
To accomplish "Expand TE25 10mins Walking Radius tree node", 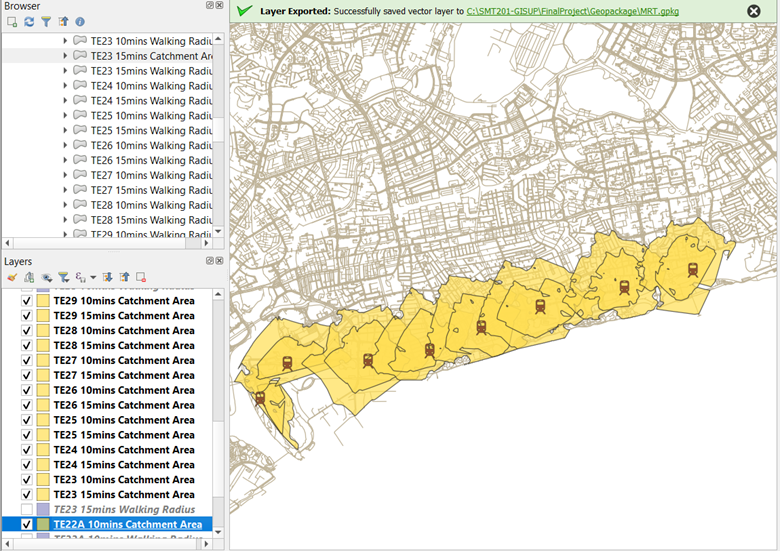I will tap(66, 116).
